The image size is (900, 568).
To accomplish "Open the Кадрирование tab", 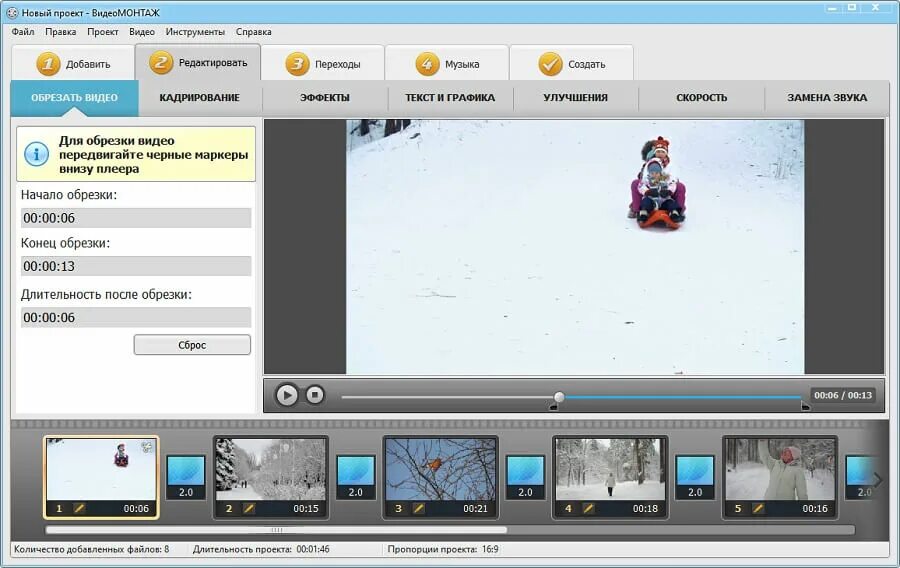I will (x=200, y=98).
